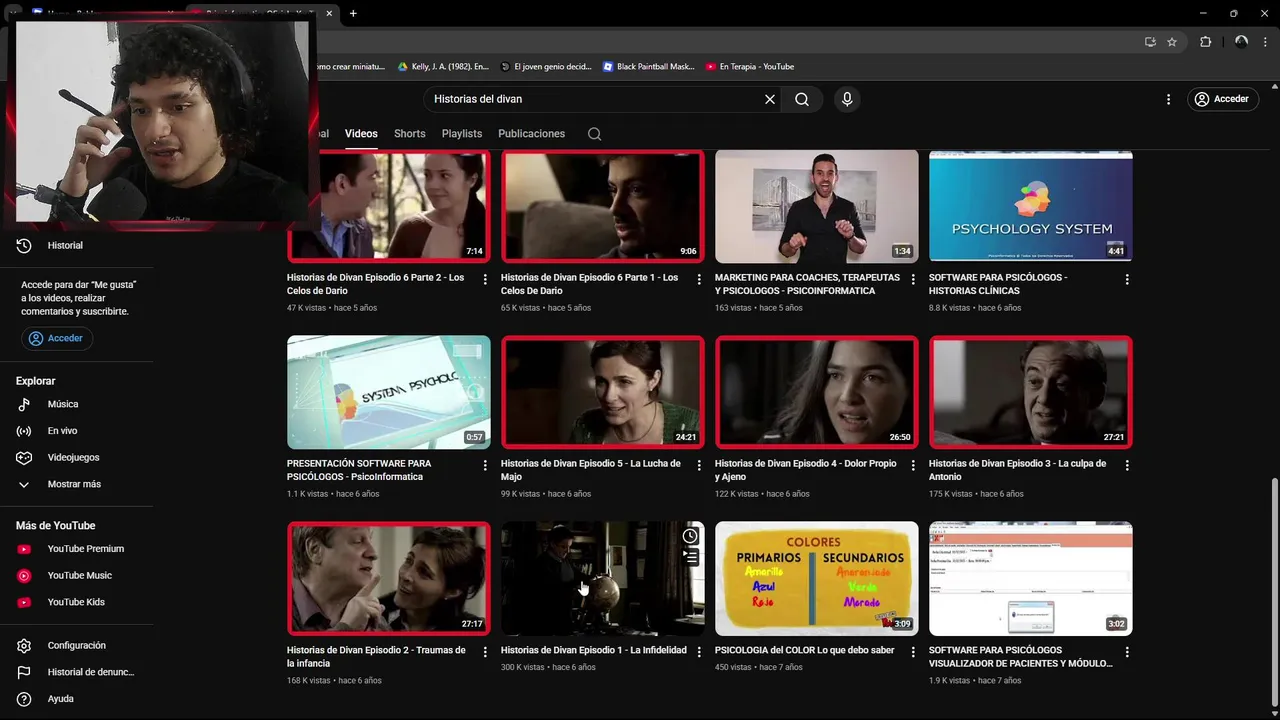Open Chrome extensions puzzle icon
1280x720 pixels.
click(1205, 42)
